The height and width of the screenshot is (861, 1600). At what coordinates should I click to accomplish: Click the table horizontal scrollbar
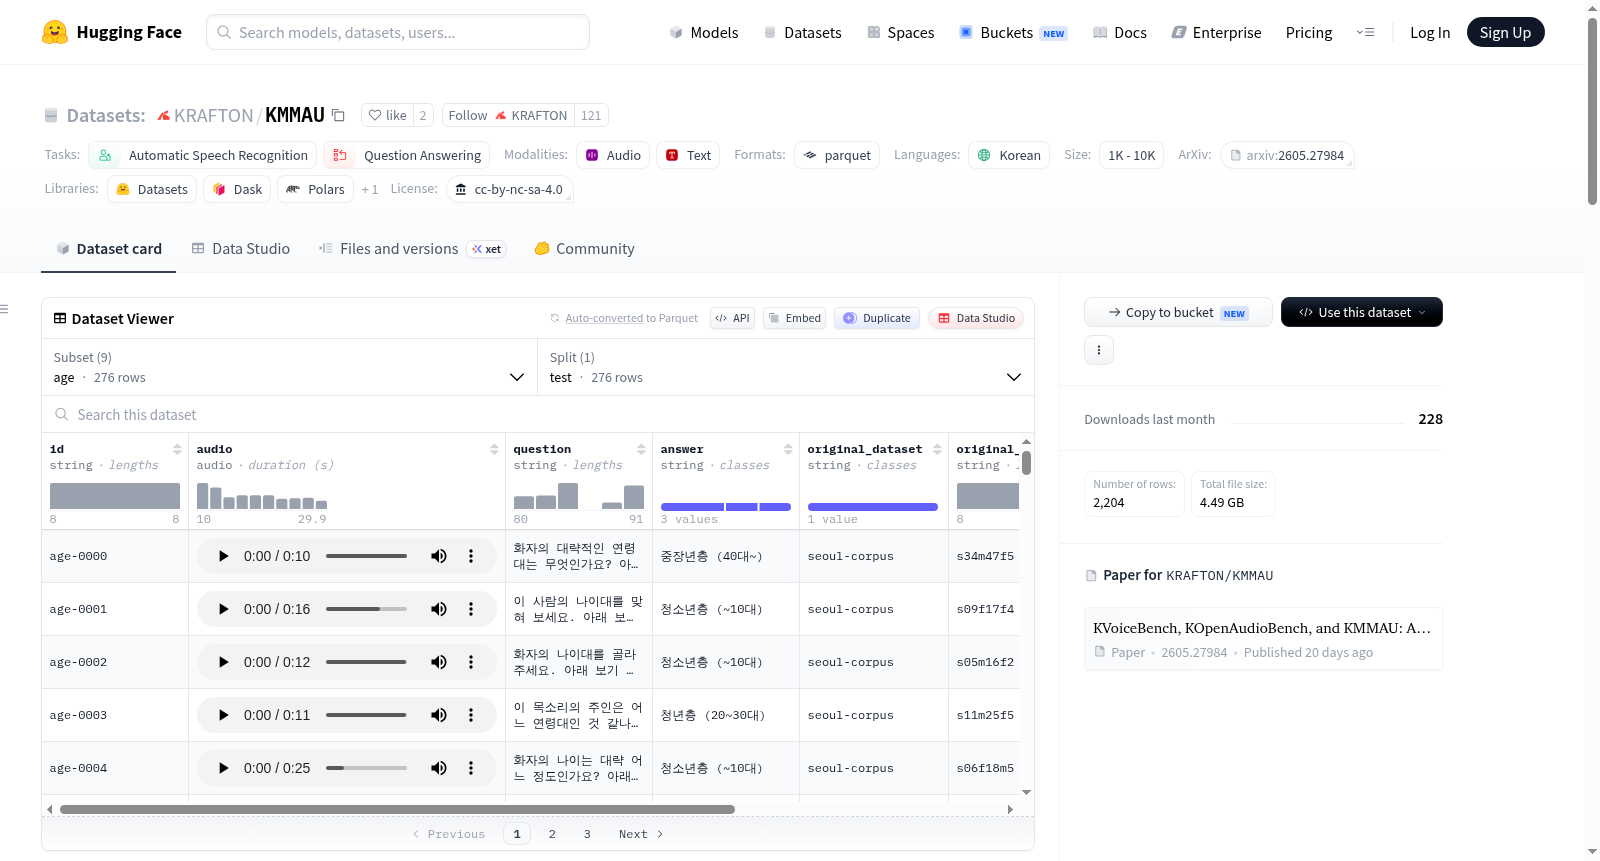point(397,809)
